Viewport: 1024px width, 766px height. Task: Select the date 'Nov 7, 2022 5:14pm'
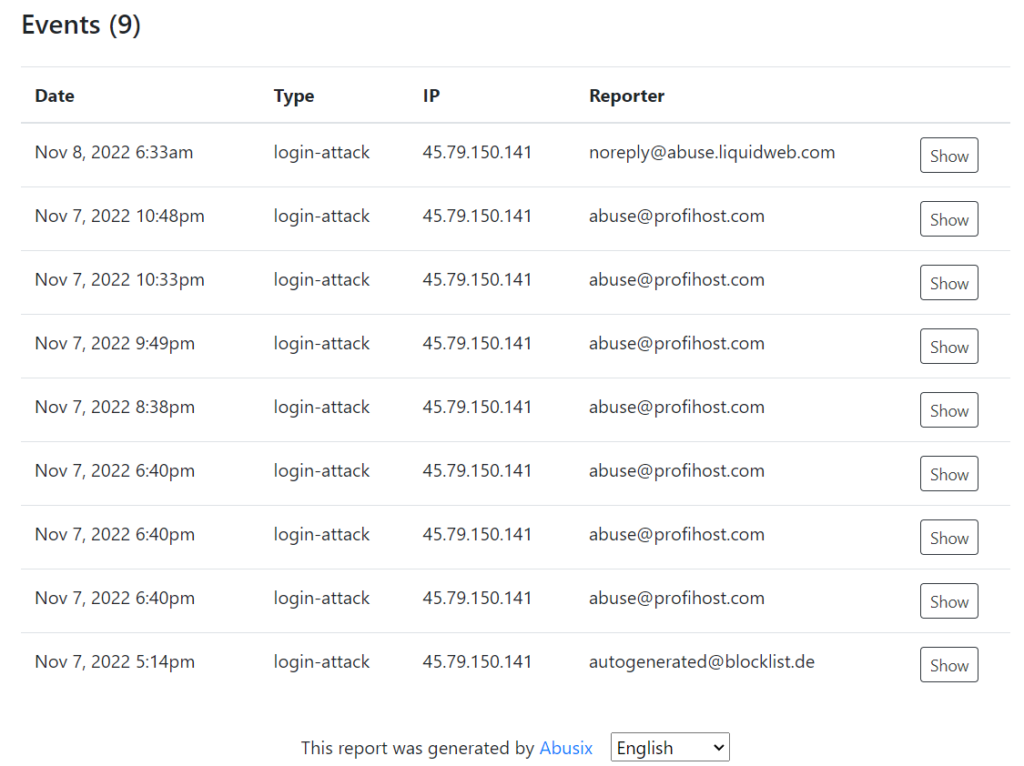(x=114, y=662)
